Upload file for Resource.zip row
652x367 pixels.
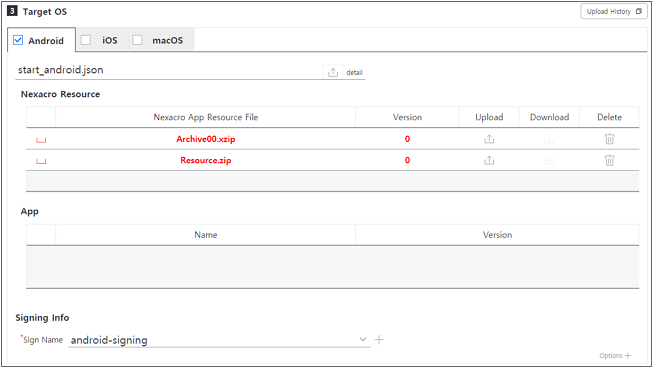pyautogui.click(x=489, y=160)
